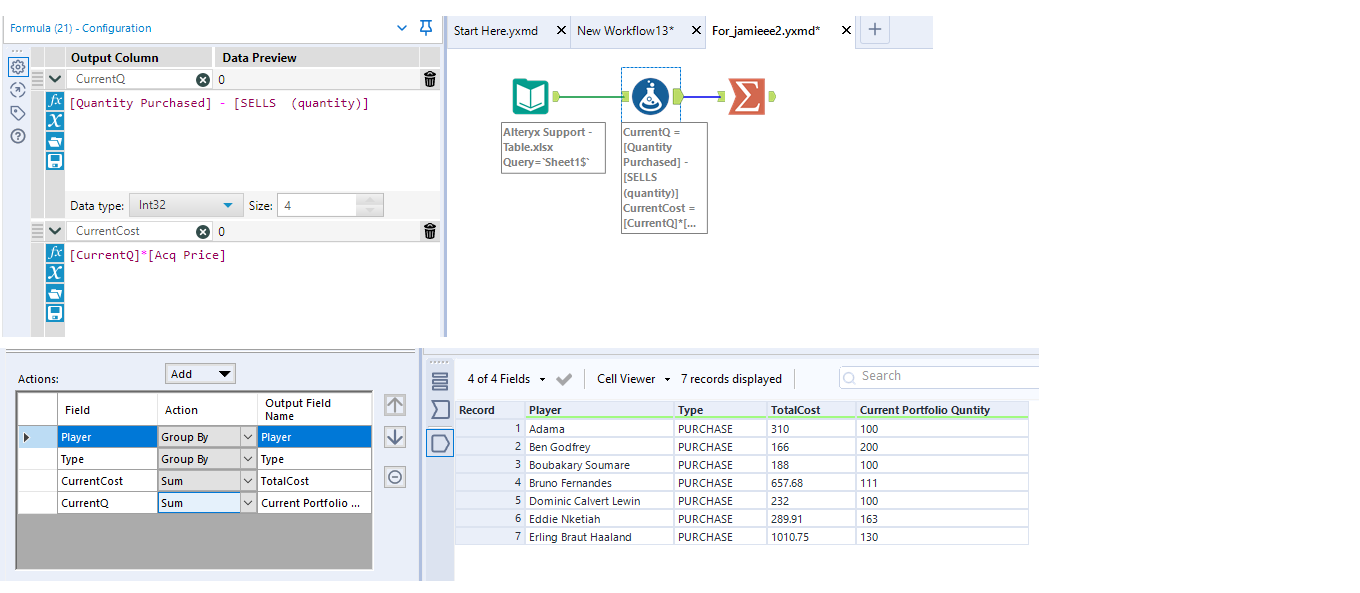Switch to the New Workflow13 tab
The width and height of the screenshot is (1360, 593).
[x=630, y=31]
